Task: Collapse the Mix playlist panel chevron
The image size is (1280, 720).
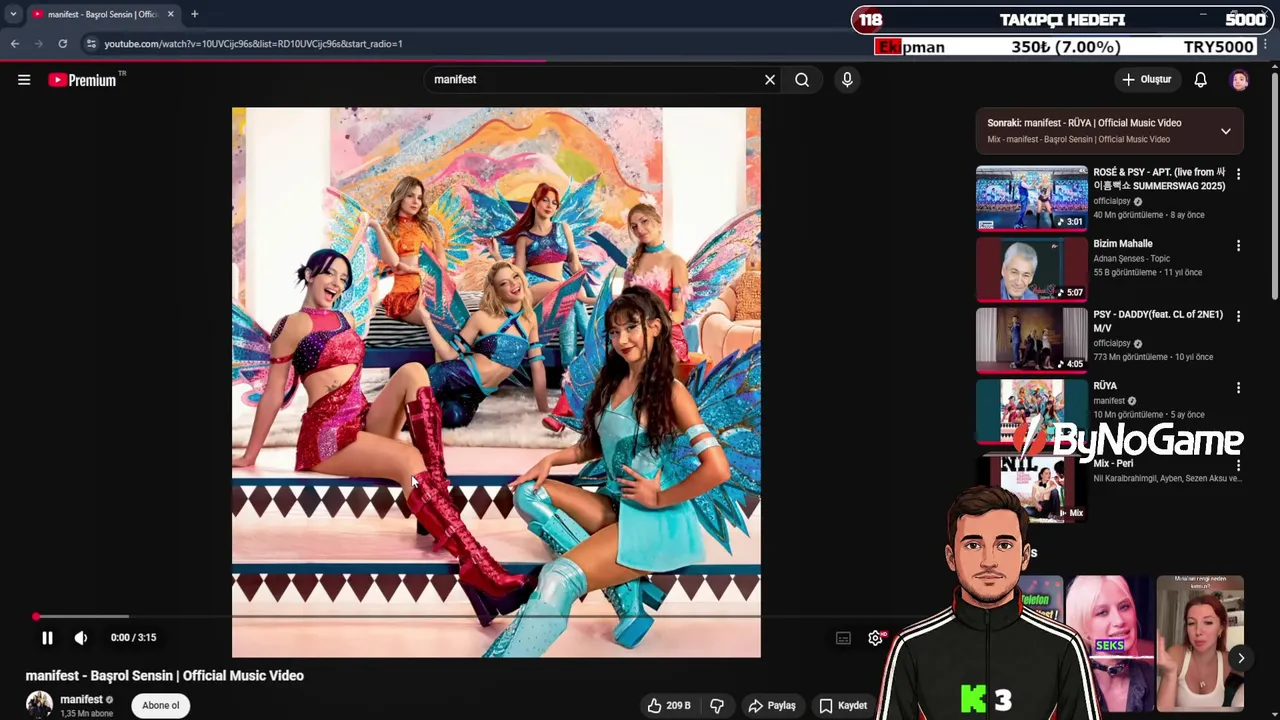Action: point(1225,131)
